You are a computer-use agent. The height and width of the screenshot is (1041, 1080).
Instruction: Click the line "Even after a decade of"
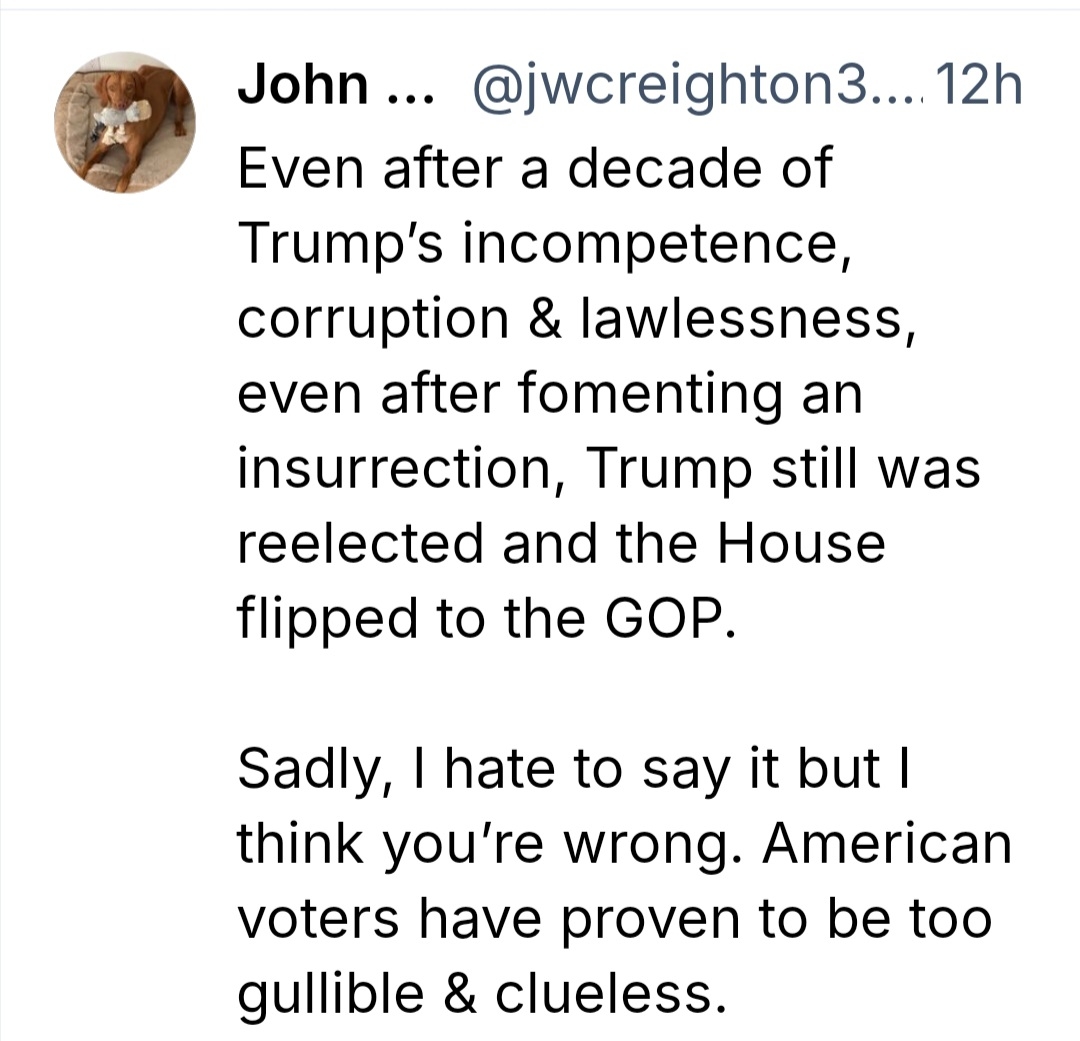pyautogui.click(x=534, y=168)
